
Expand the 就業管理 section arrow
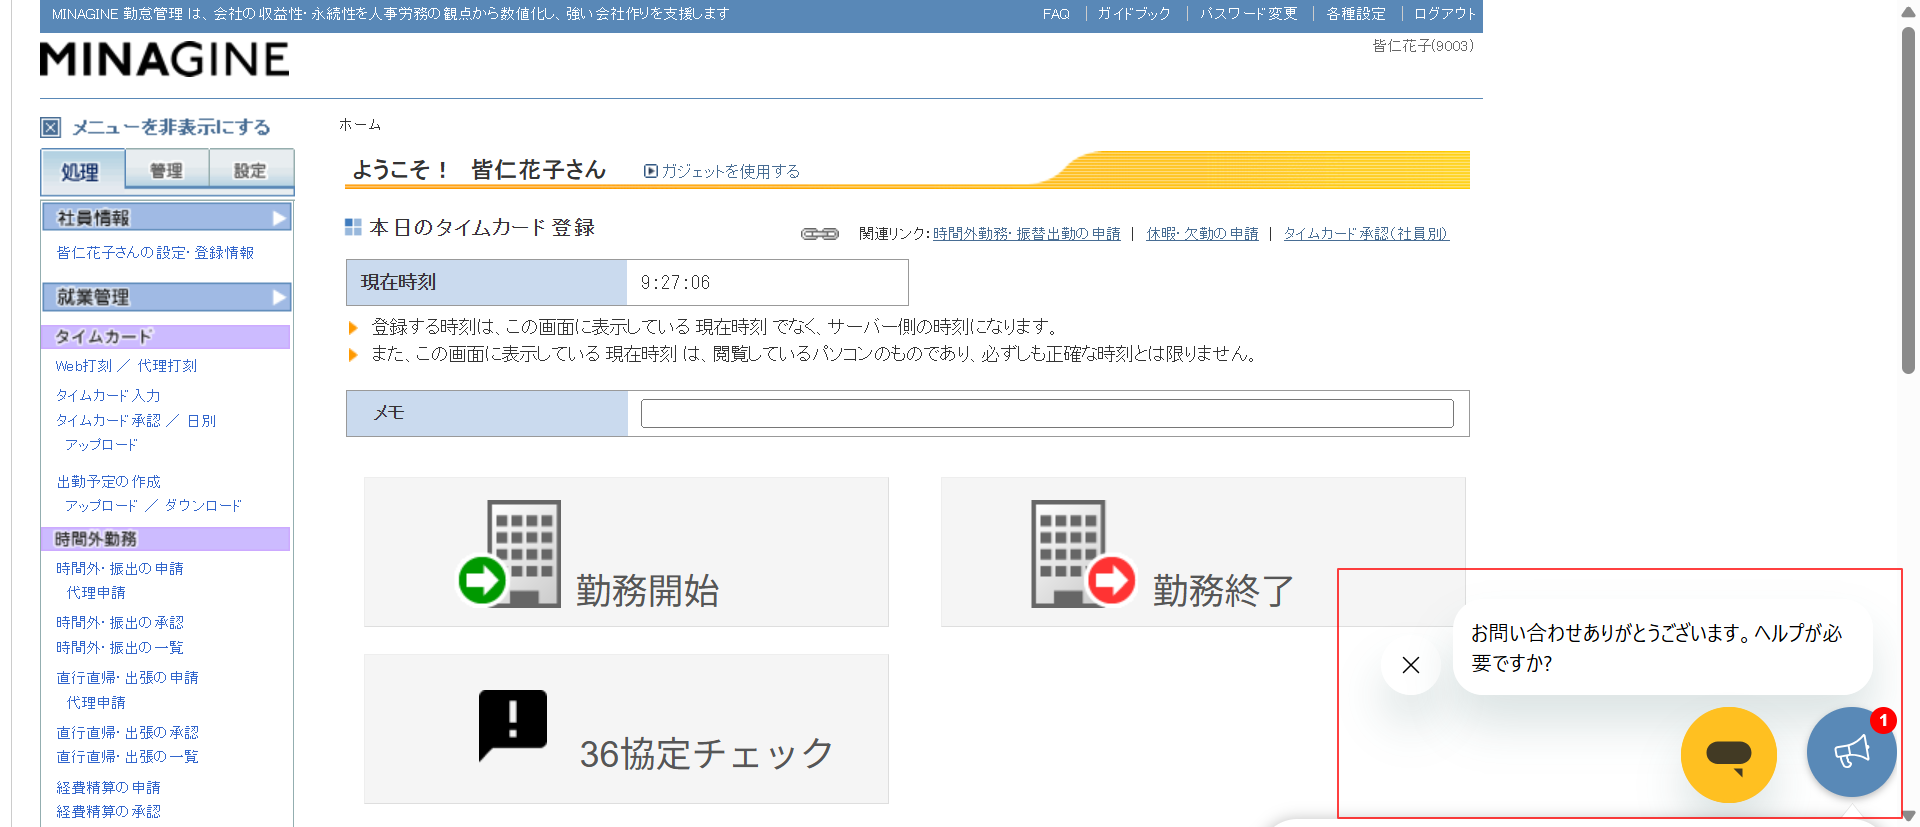pyautogui.click(x=279, y=297)
